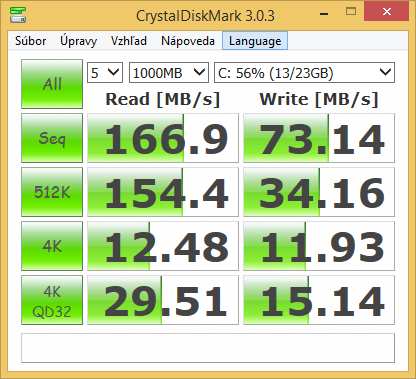Click the Seq write result 73.14

(319, 138)
